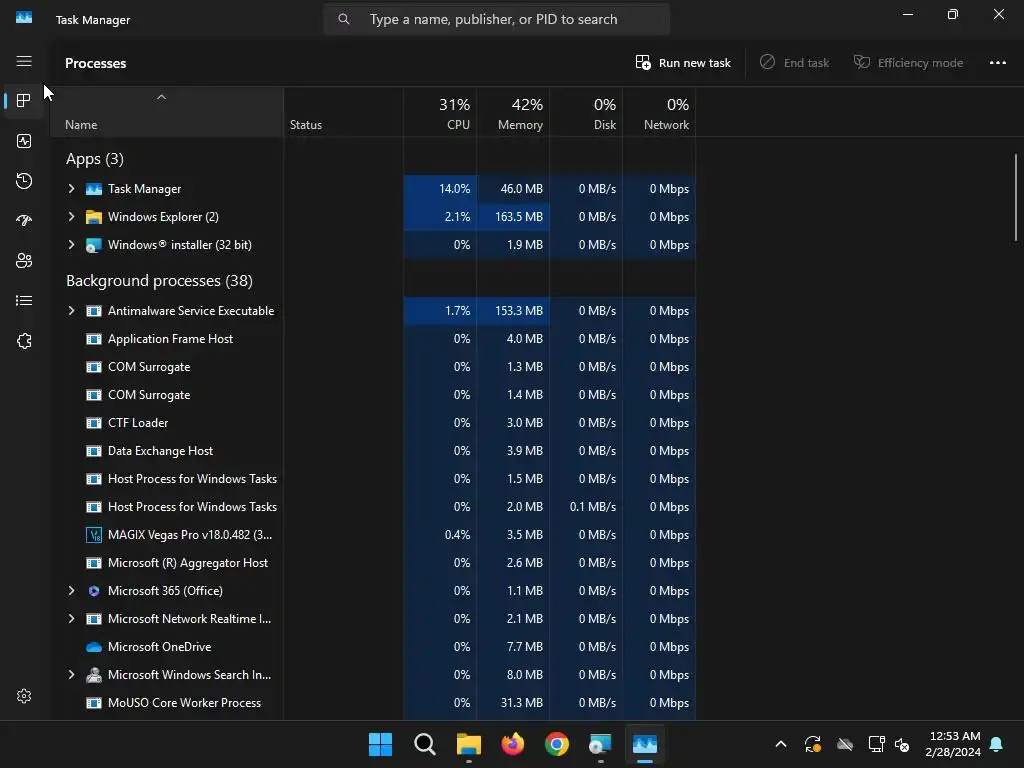The height and width of the screenshot is (768, 1024).
Task: Open the Windows installer app on taskbar
Action: 600,744
